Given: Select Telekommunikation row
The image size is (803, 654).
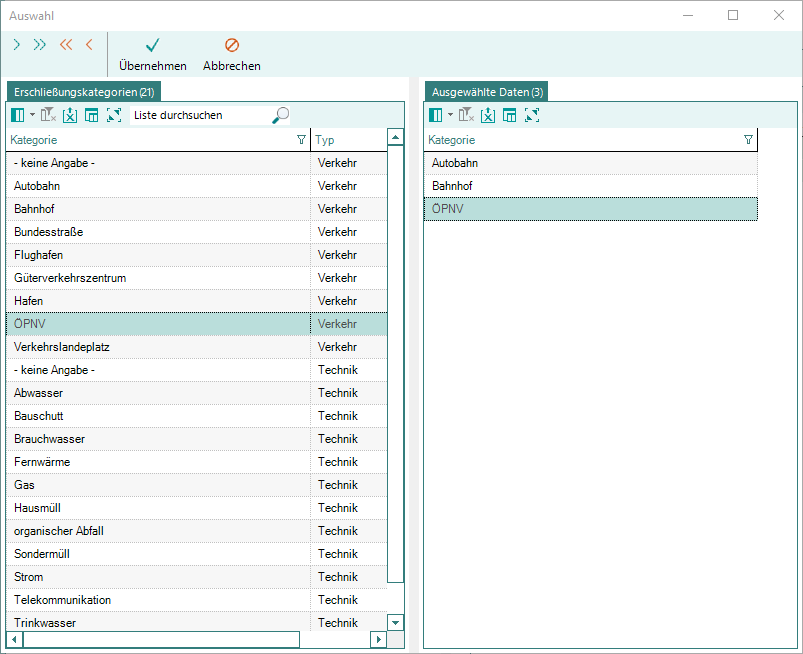Looking at the screenshot, I should click(x=197, y=600).
